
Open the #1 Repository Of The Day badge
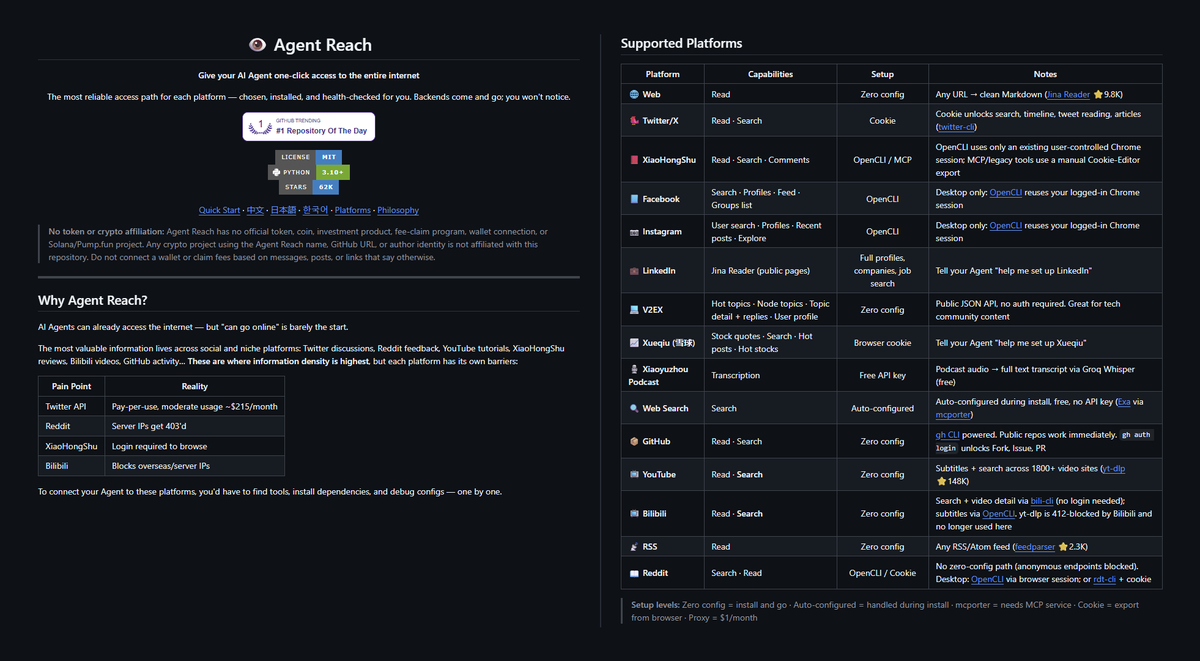pos(309,126)
